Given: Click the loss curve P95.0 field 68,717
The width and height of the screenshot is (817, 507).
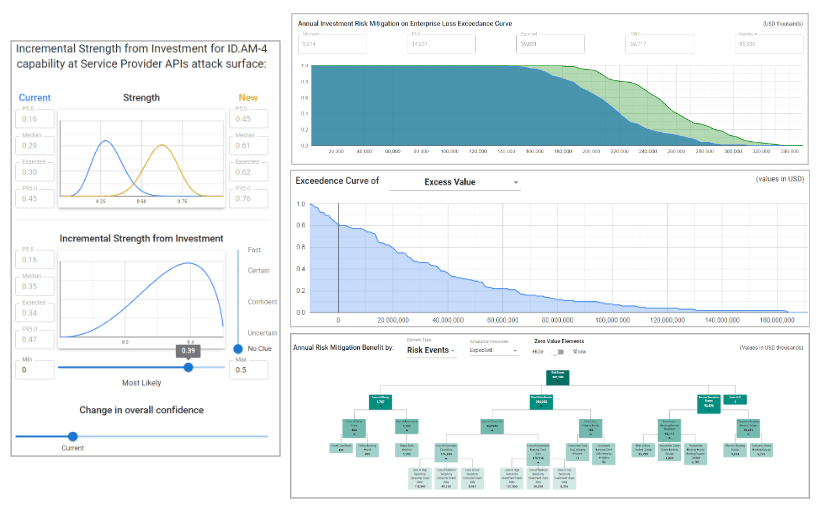Looking at the screenshot, I should tap(660, 44).
